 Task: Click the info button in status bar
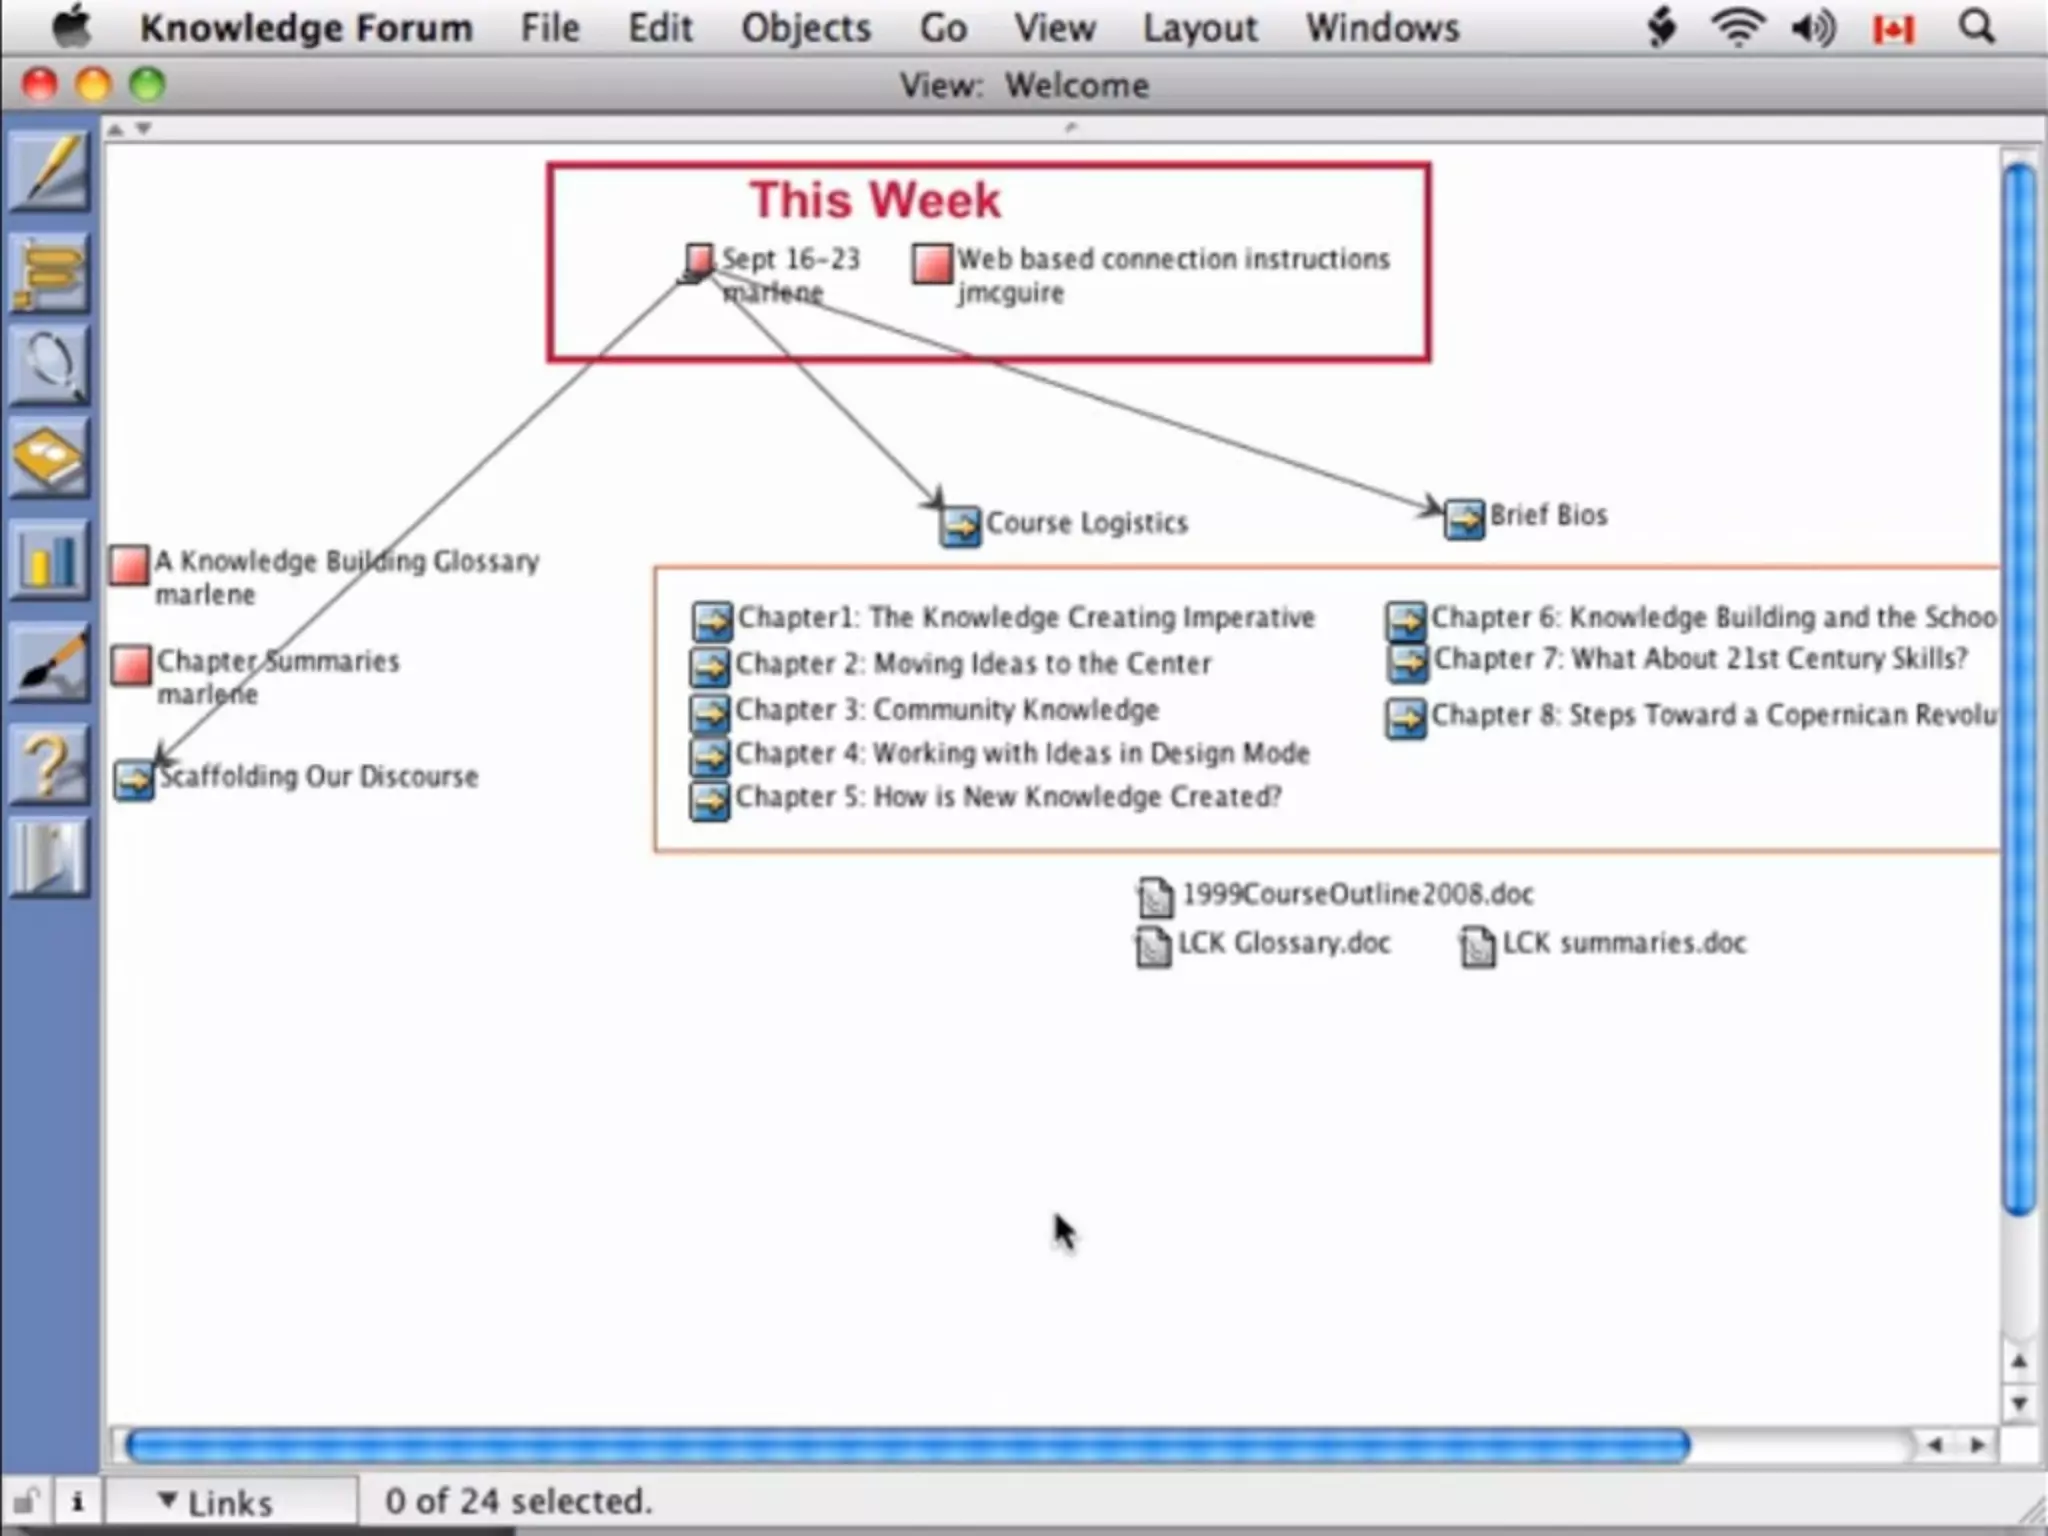pos(77,1501)
